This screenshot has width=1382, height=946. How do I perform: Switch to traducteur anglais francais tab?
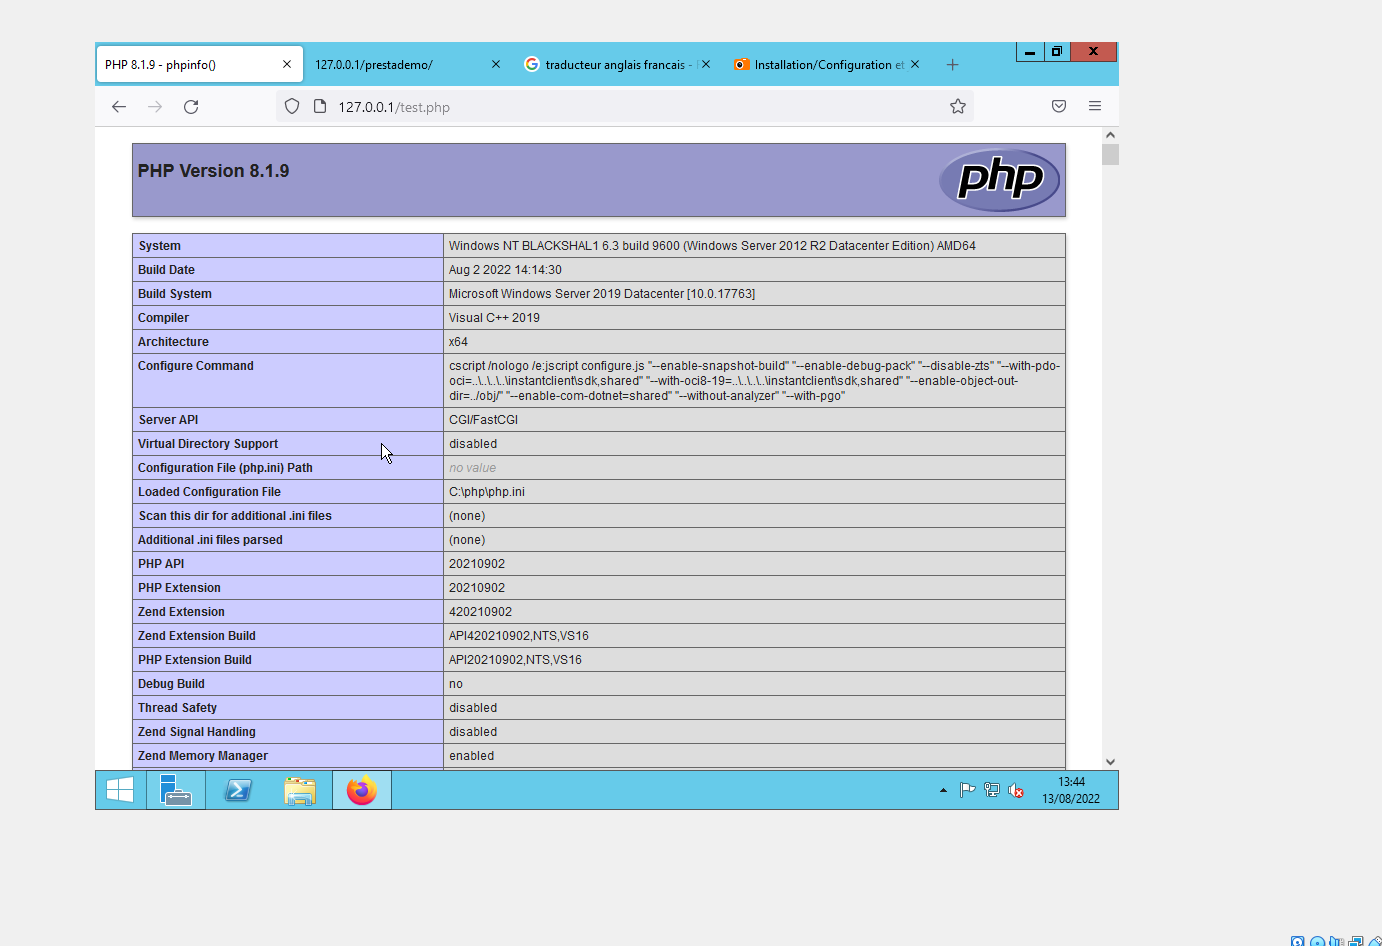pos(617,64)
